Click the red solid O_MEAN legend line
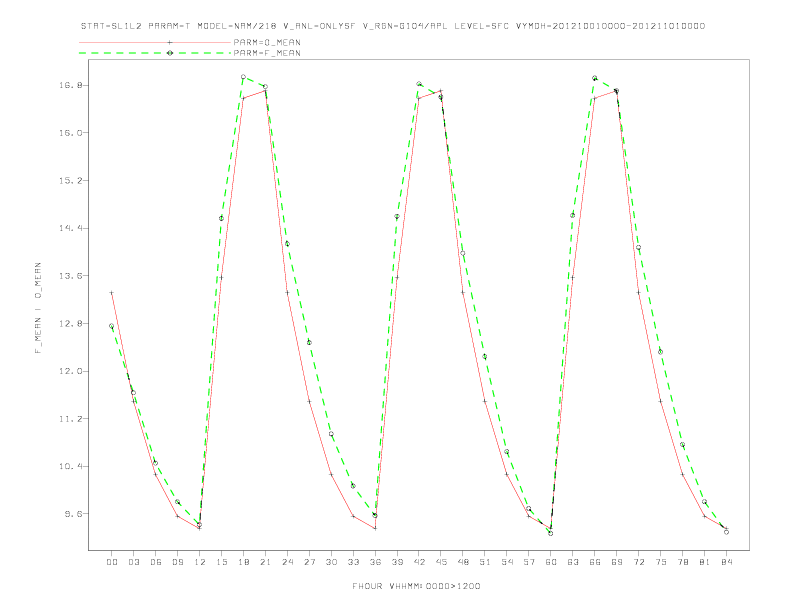792x612 pixels. [155, 42]
